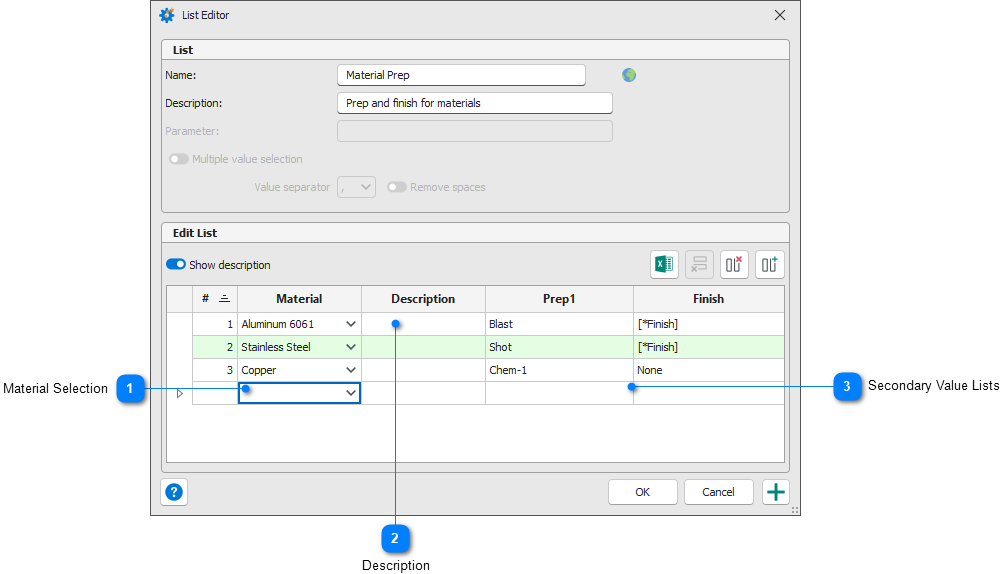Open the Aluminum 6061 material dropdown
This screenshot has height=574, width=1003.
click(351, 324)
